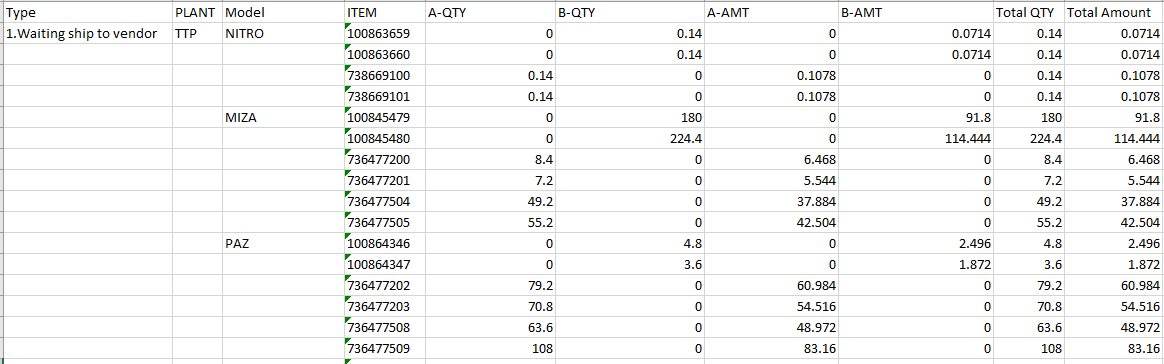Select the '1.Waiting ship to vendor' cell
The width and height of the screenshot is (1164, 364).
[x=87, y=33]
